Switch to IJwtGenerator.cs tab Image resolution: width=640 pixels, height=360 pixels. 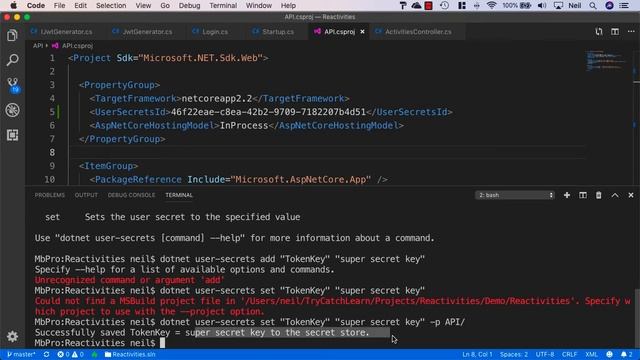tap(61, 31)
